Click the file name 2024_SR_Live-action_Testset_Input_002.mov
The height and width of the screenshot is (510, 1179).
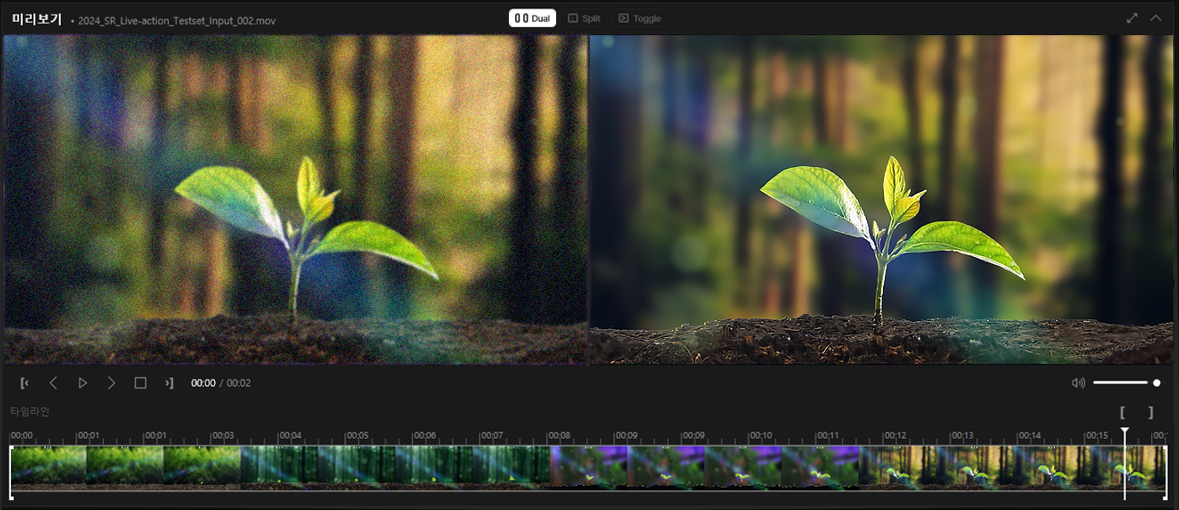pos(177,20)
